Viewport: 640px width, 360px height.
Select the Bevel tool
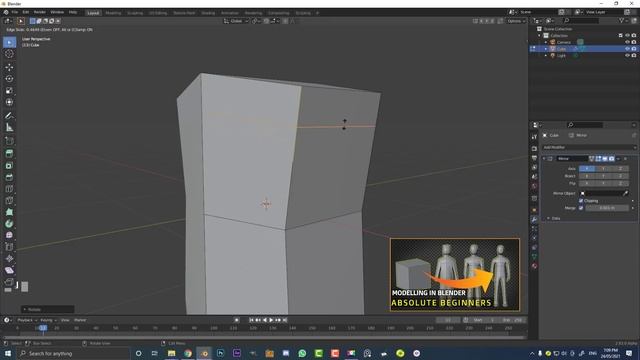(x=9, y=177)
